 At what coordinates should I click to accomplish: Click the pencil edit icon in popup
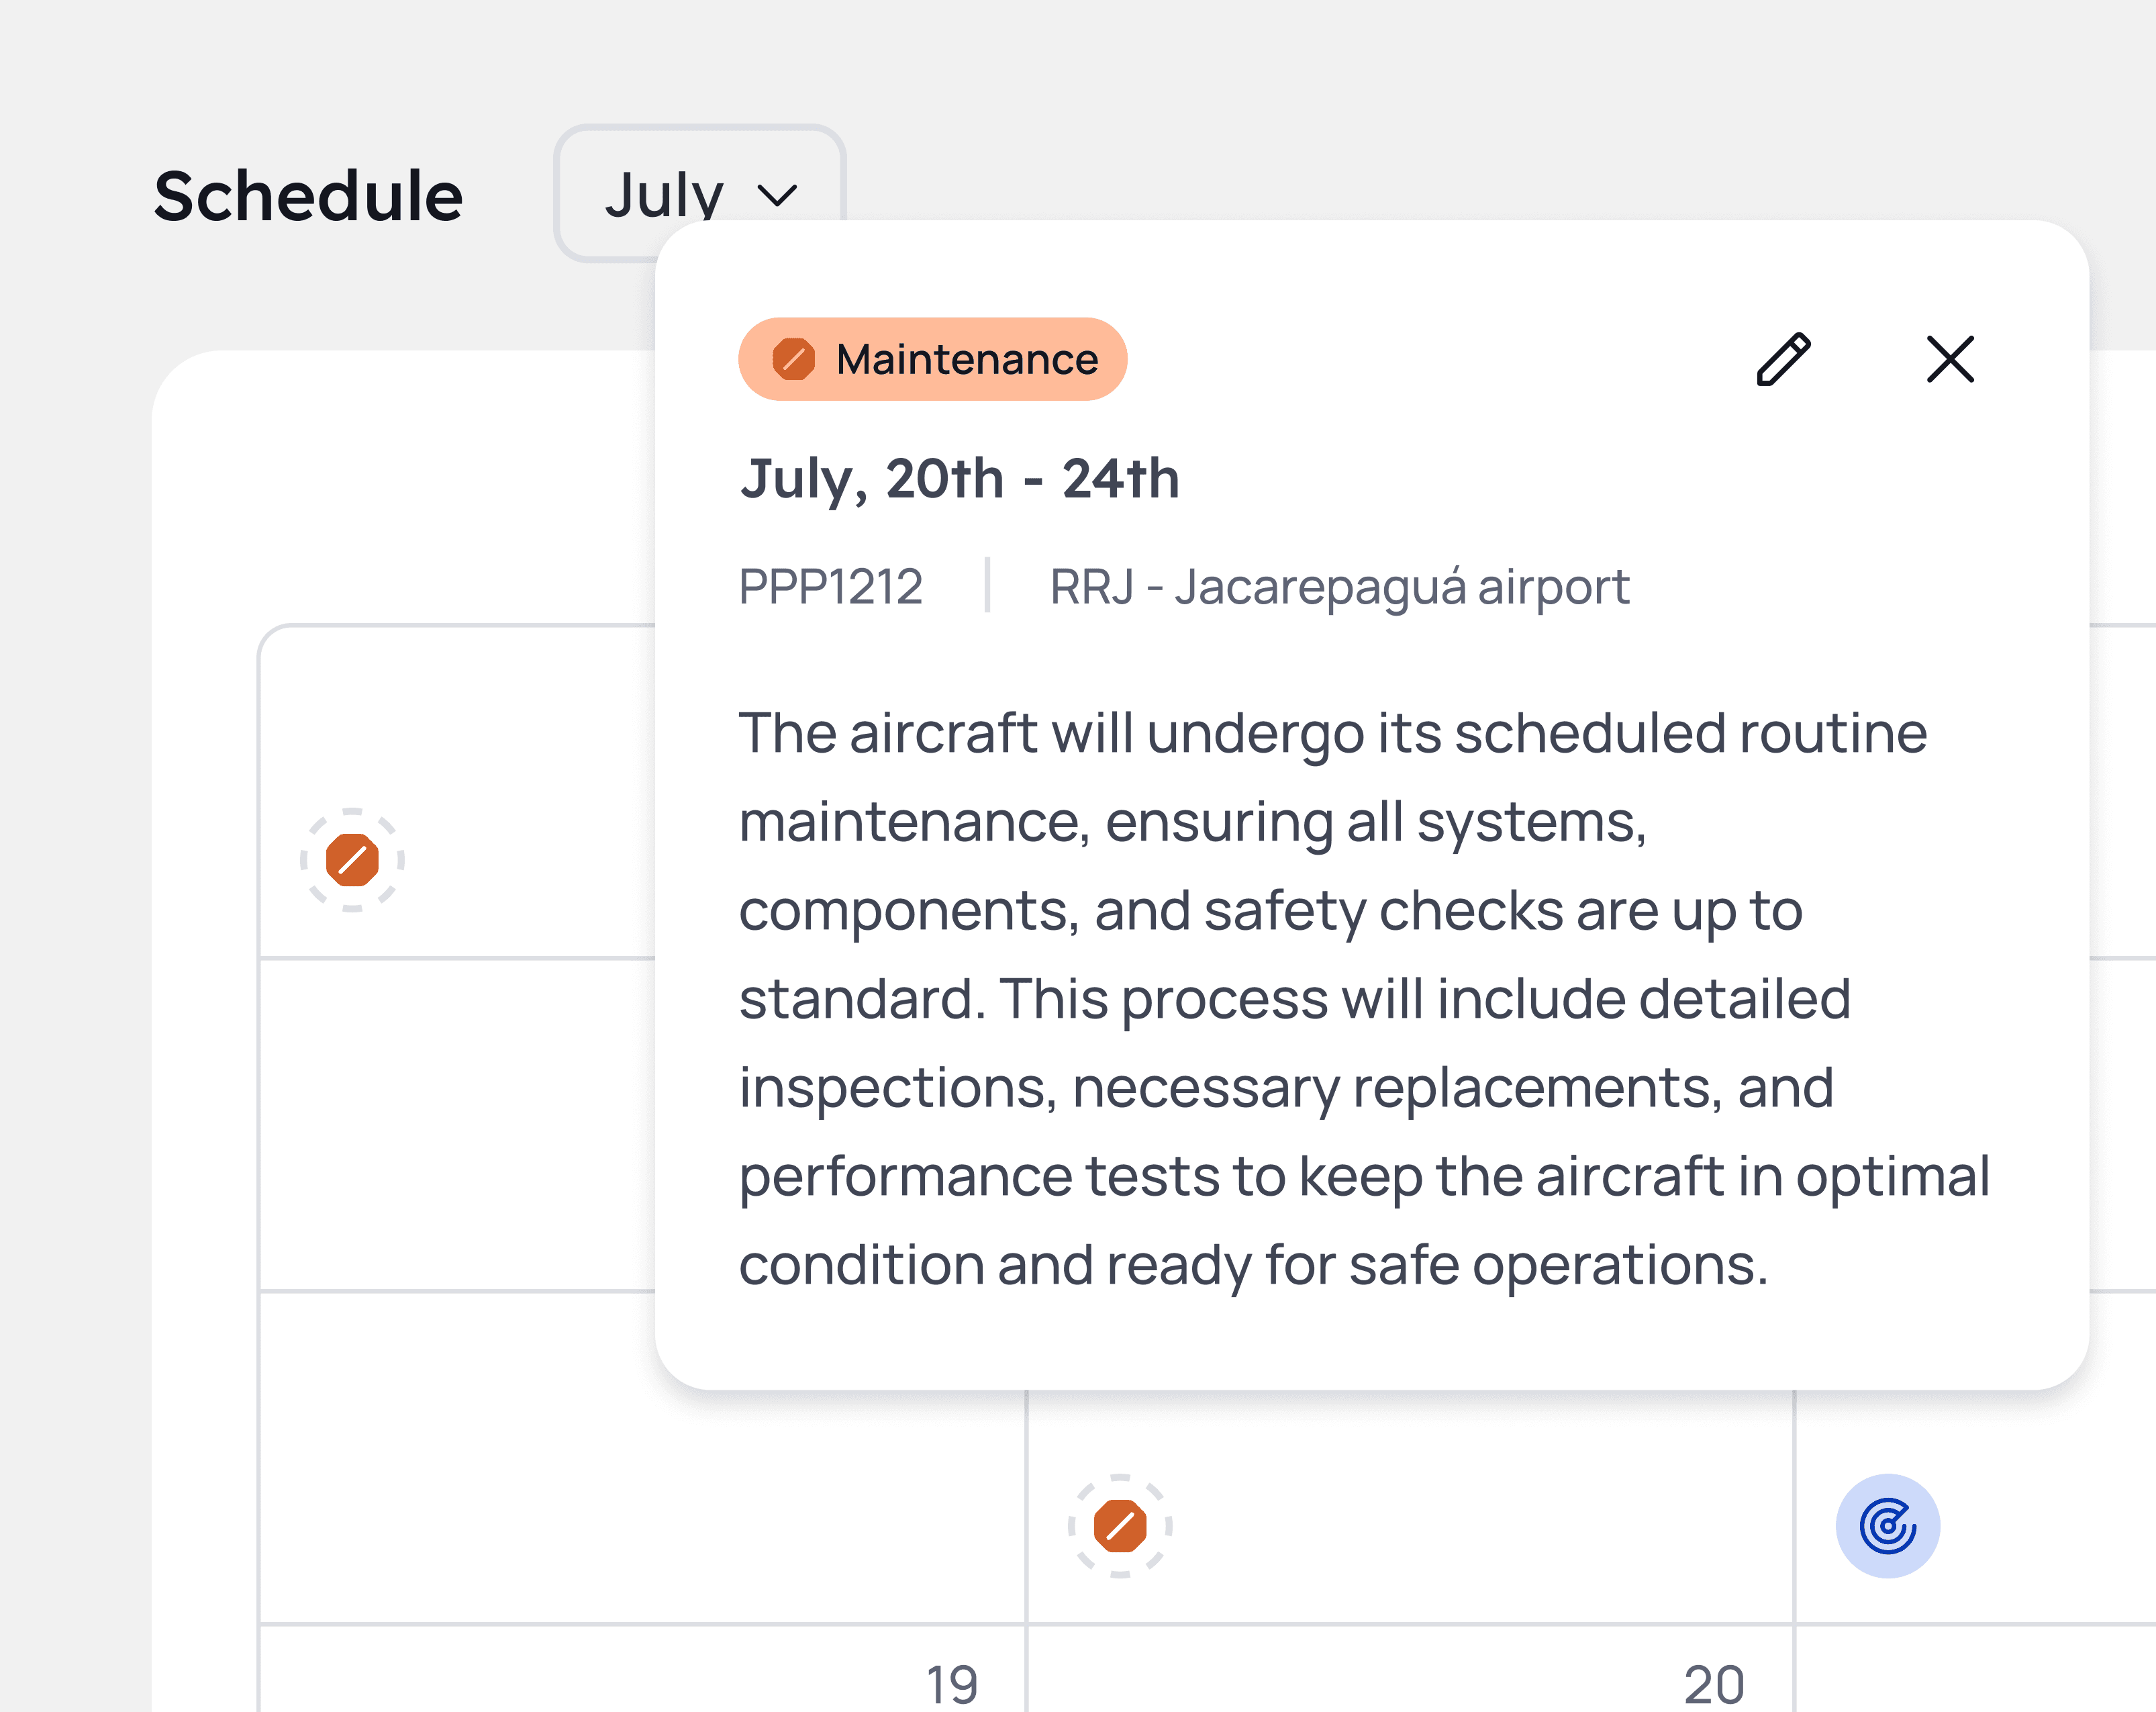tap(1783, 359)
